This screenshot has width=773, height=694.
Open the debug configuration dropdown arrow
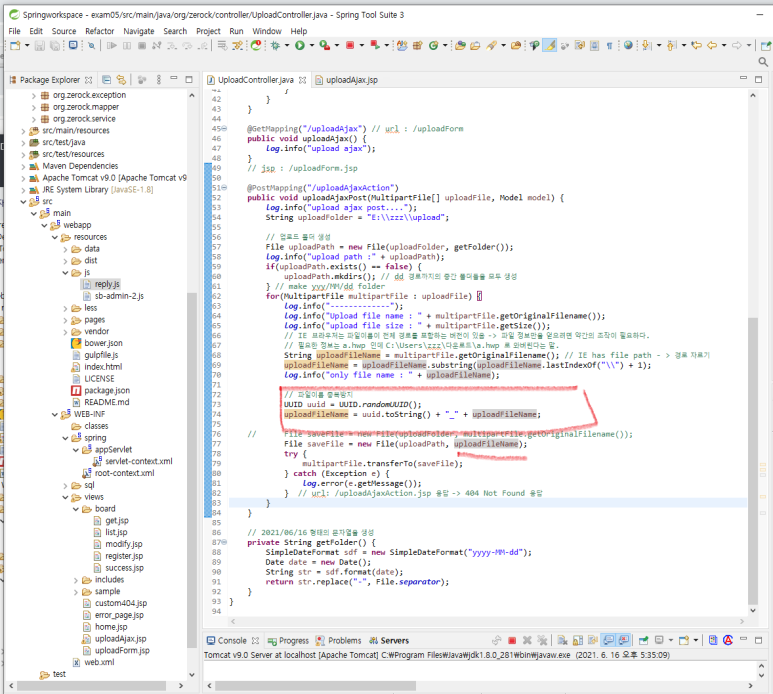[x=287, y=45]
